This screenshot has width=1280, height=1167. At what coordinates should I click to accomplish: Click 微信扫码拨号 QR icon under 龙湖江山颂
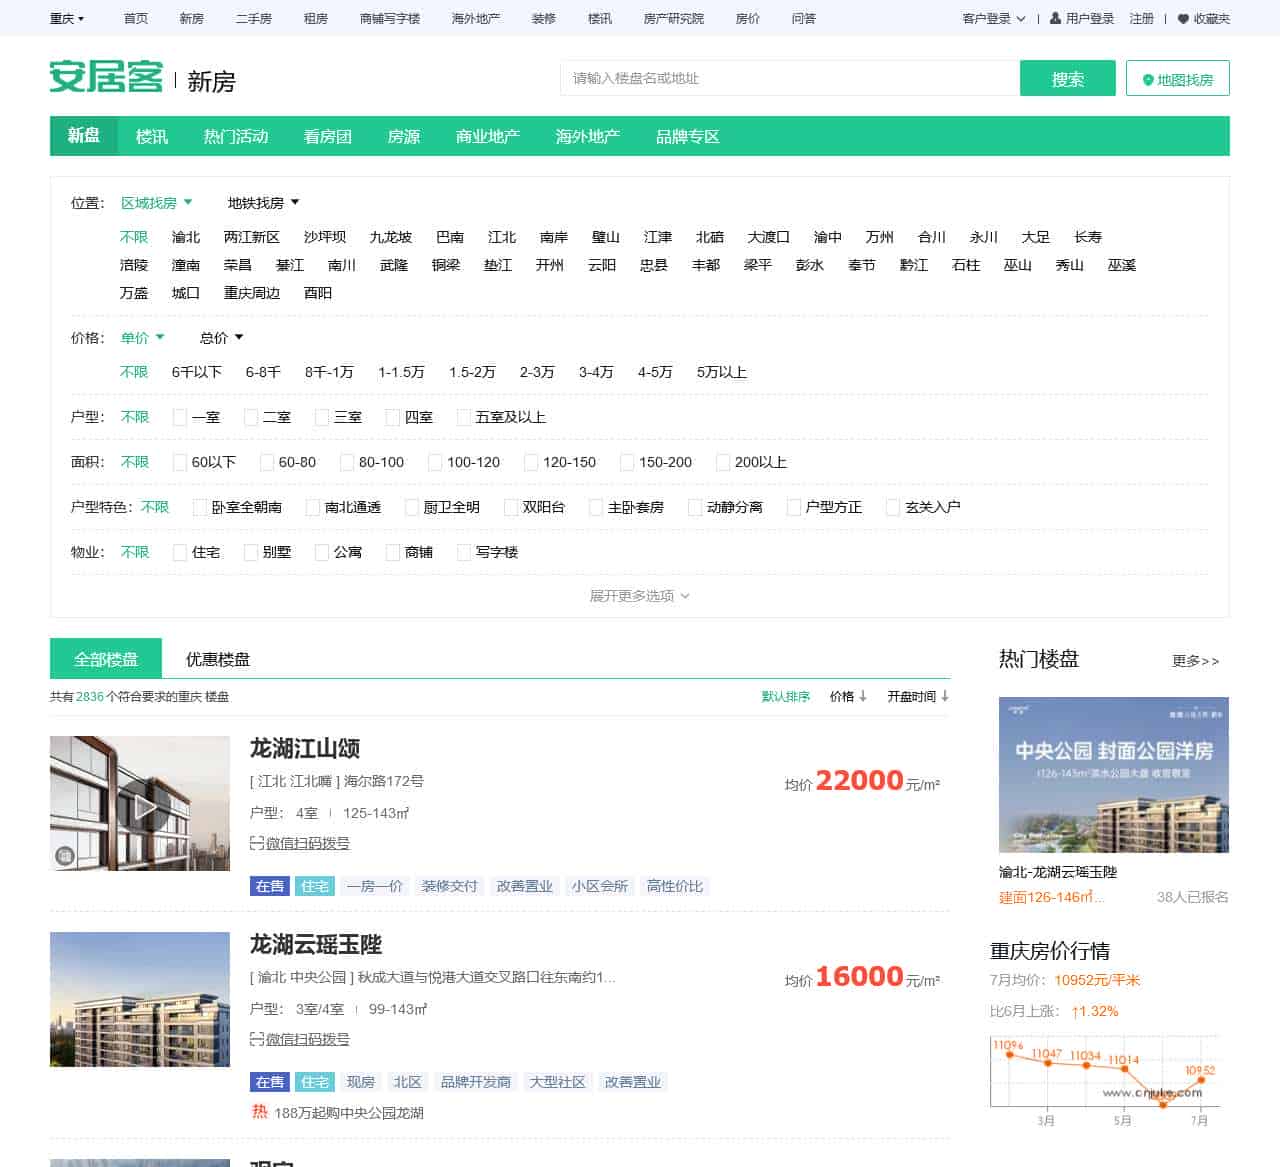coord(257,843)
